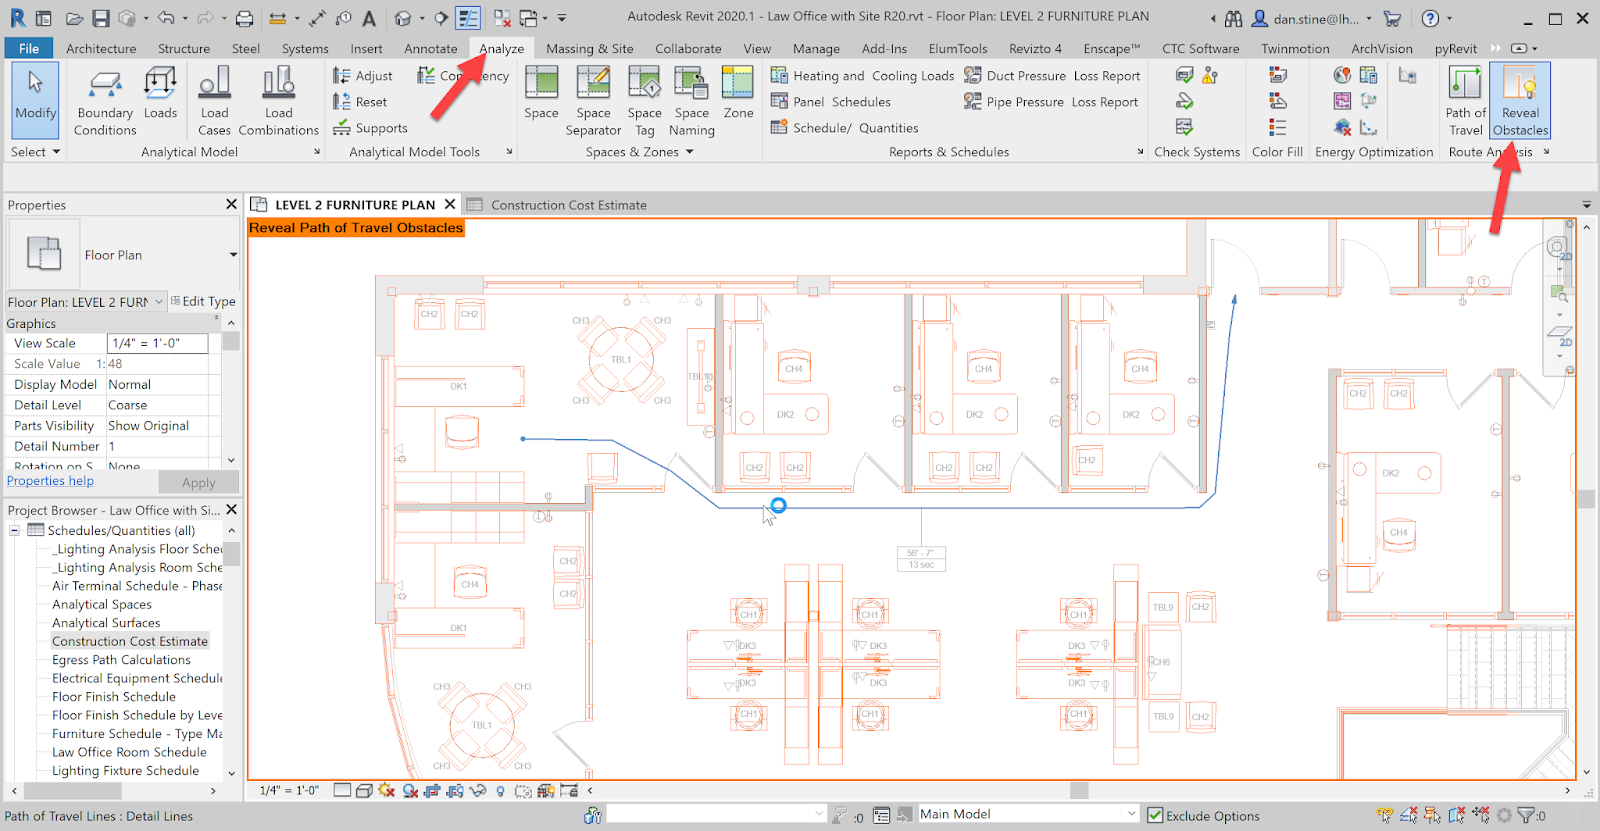
Task: Click the Text tool letter A icon
Action: [369, 18]
